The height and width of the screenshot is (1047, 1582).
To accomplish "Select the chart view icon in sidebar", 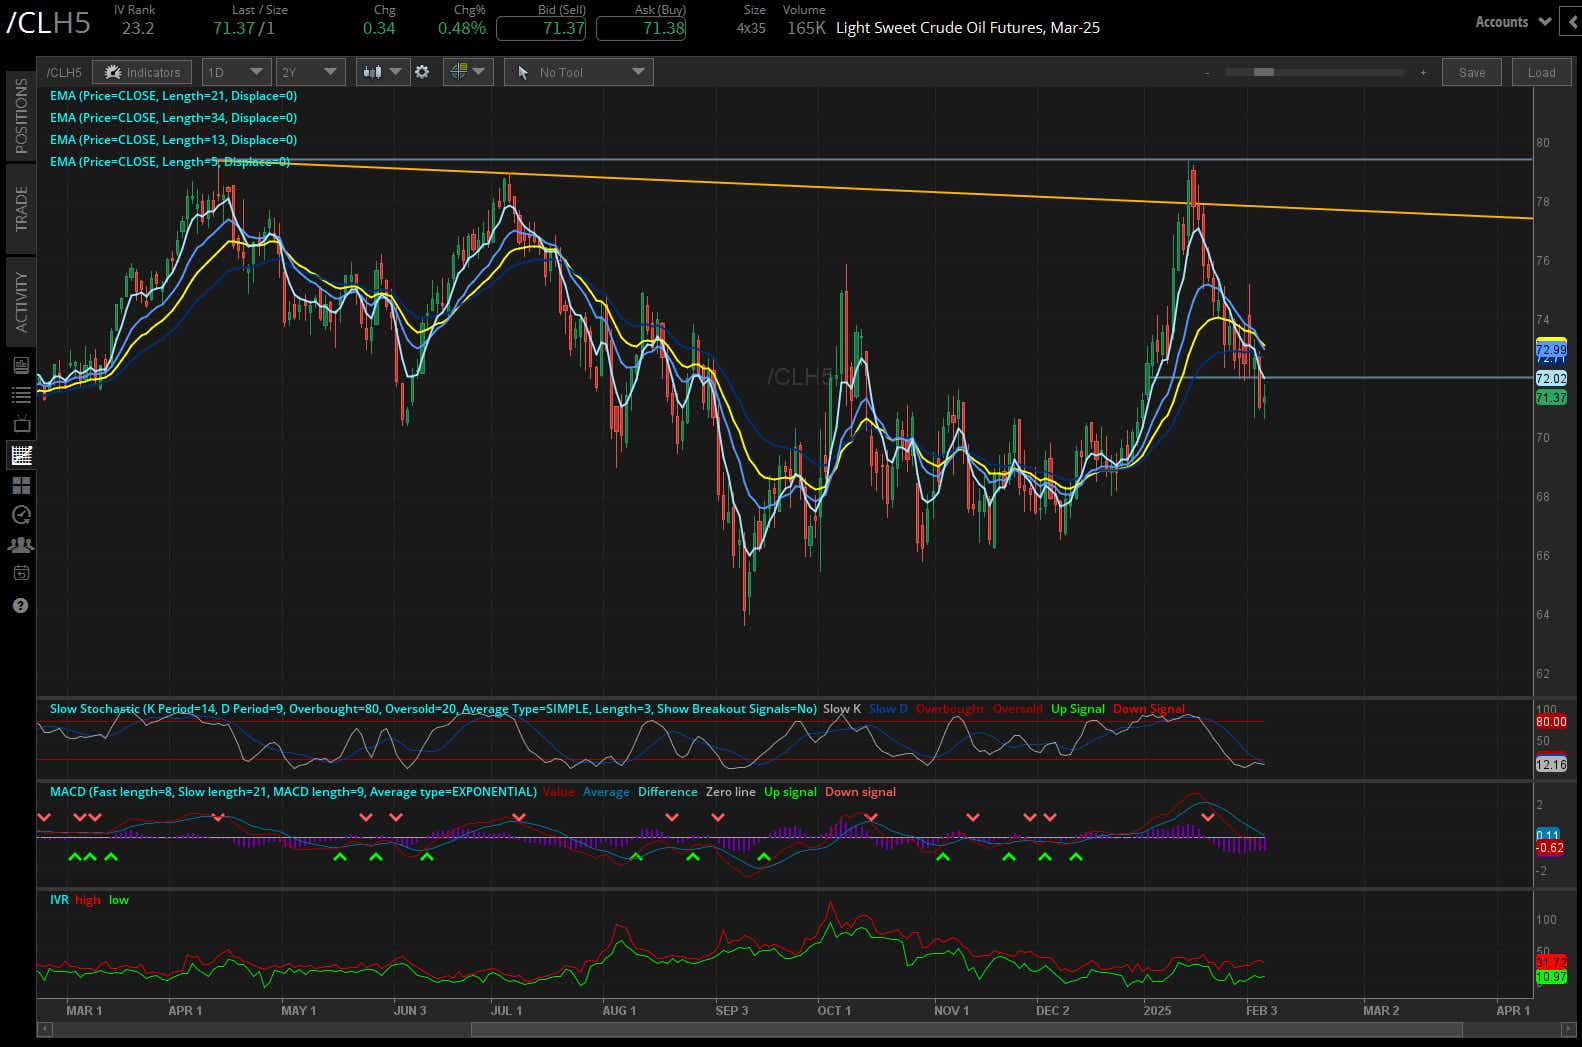I will pyautogui.click(x=21, y=455).
